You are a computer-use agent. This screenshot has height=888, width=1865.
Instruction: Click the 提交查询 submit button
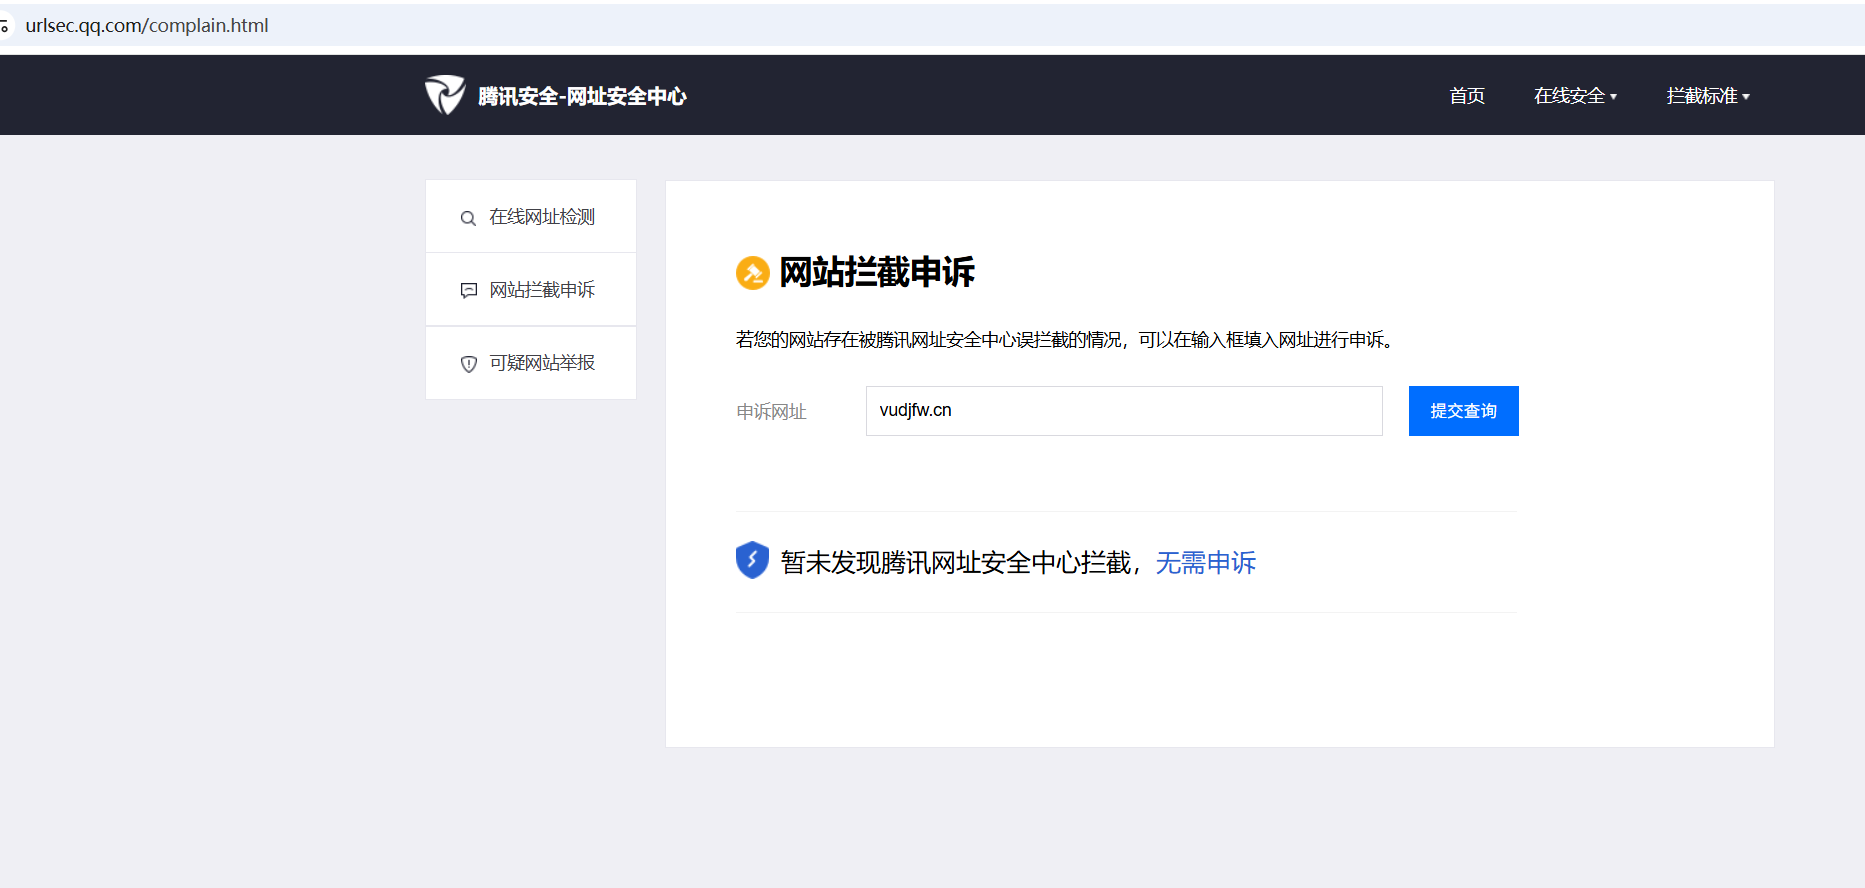(1463, 411)
